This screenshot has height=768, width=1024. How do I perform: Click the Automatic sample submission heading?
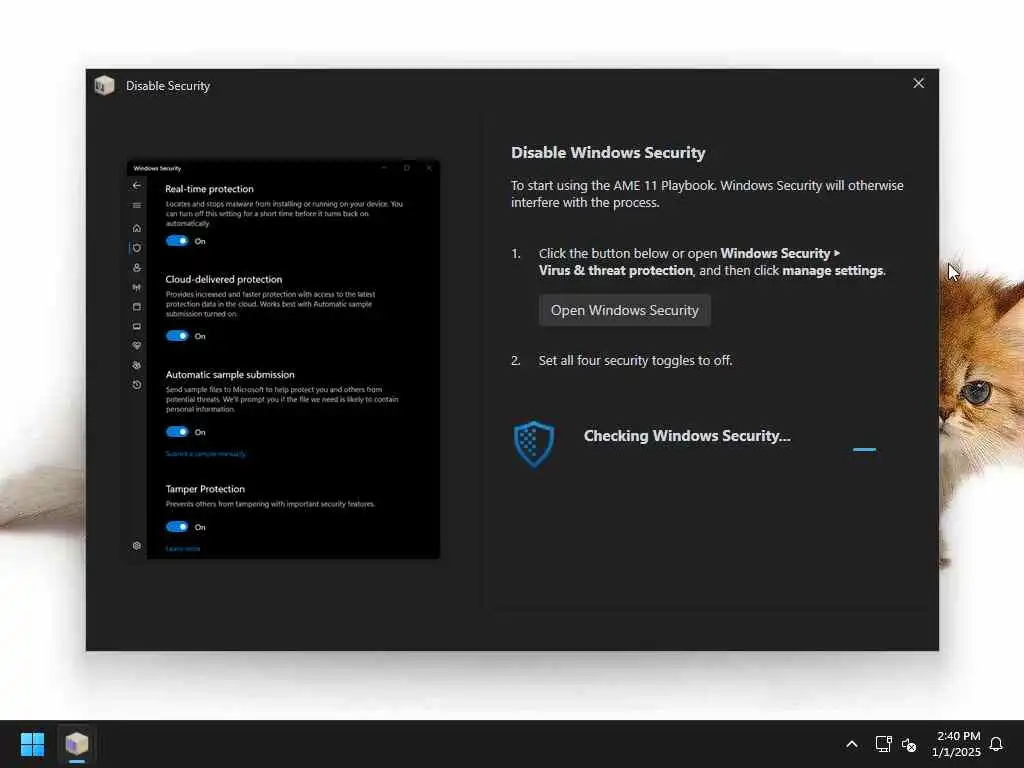[230, 374]
